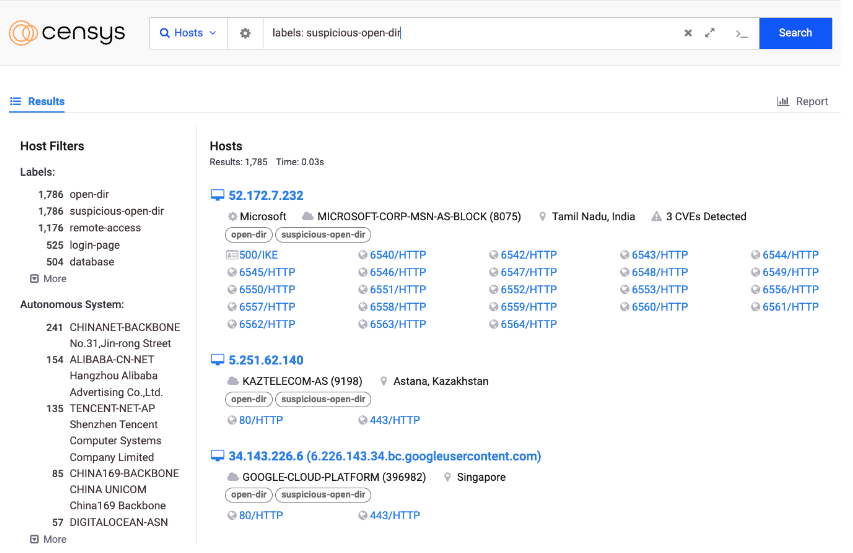The width and height of the screenshot is (853, 553).
Task: Clear the search query with X icon
Action: pyautogui.click(x=688, y=33)
